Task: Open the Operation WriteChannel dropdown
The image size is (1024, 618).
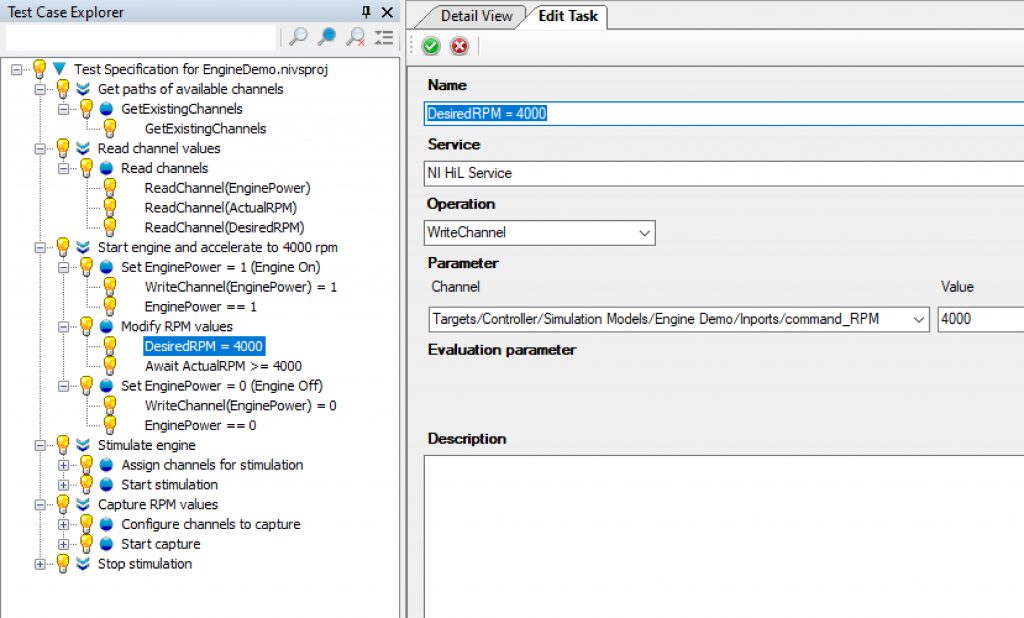Action: [644, 233]
